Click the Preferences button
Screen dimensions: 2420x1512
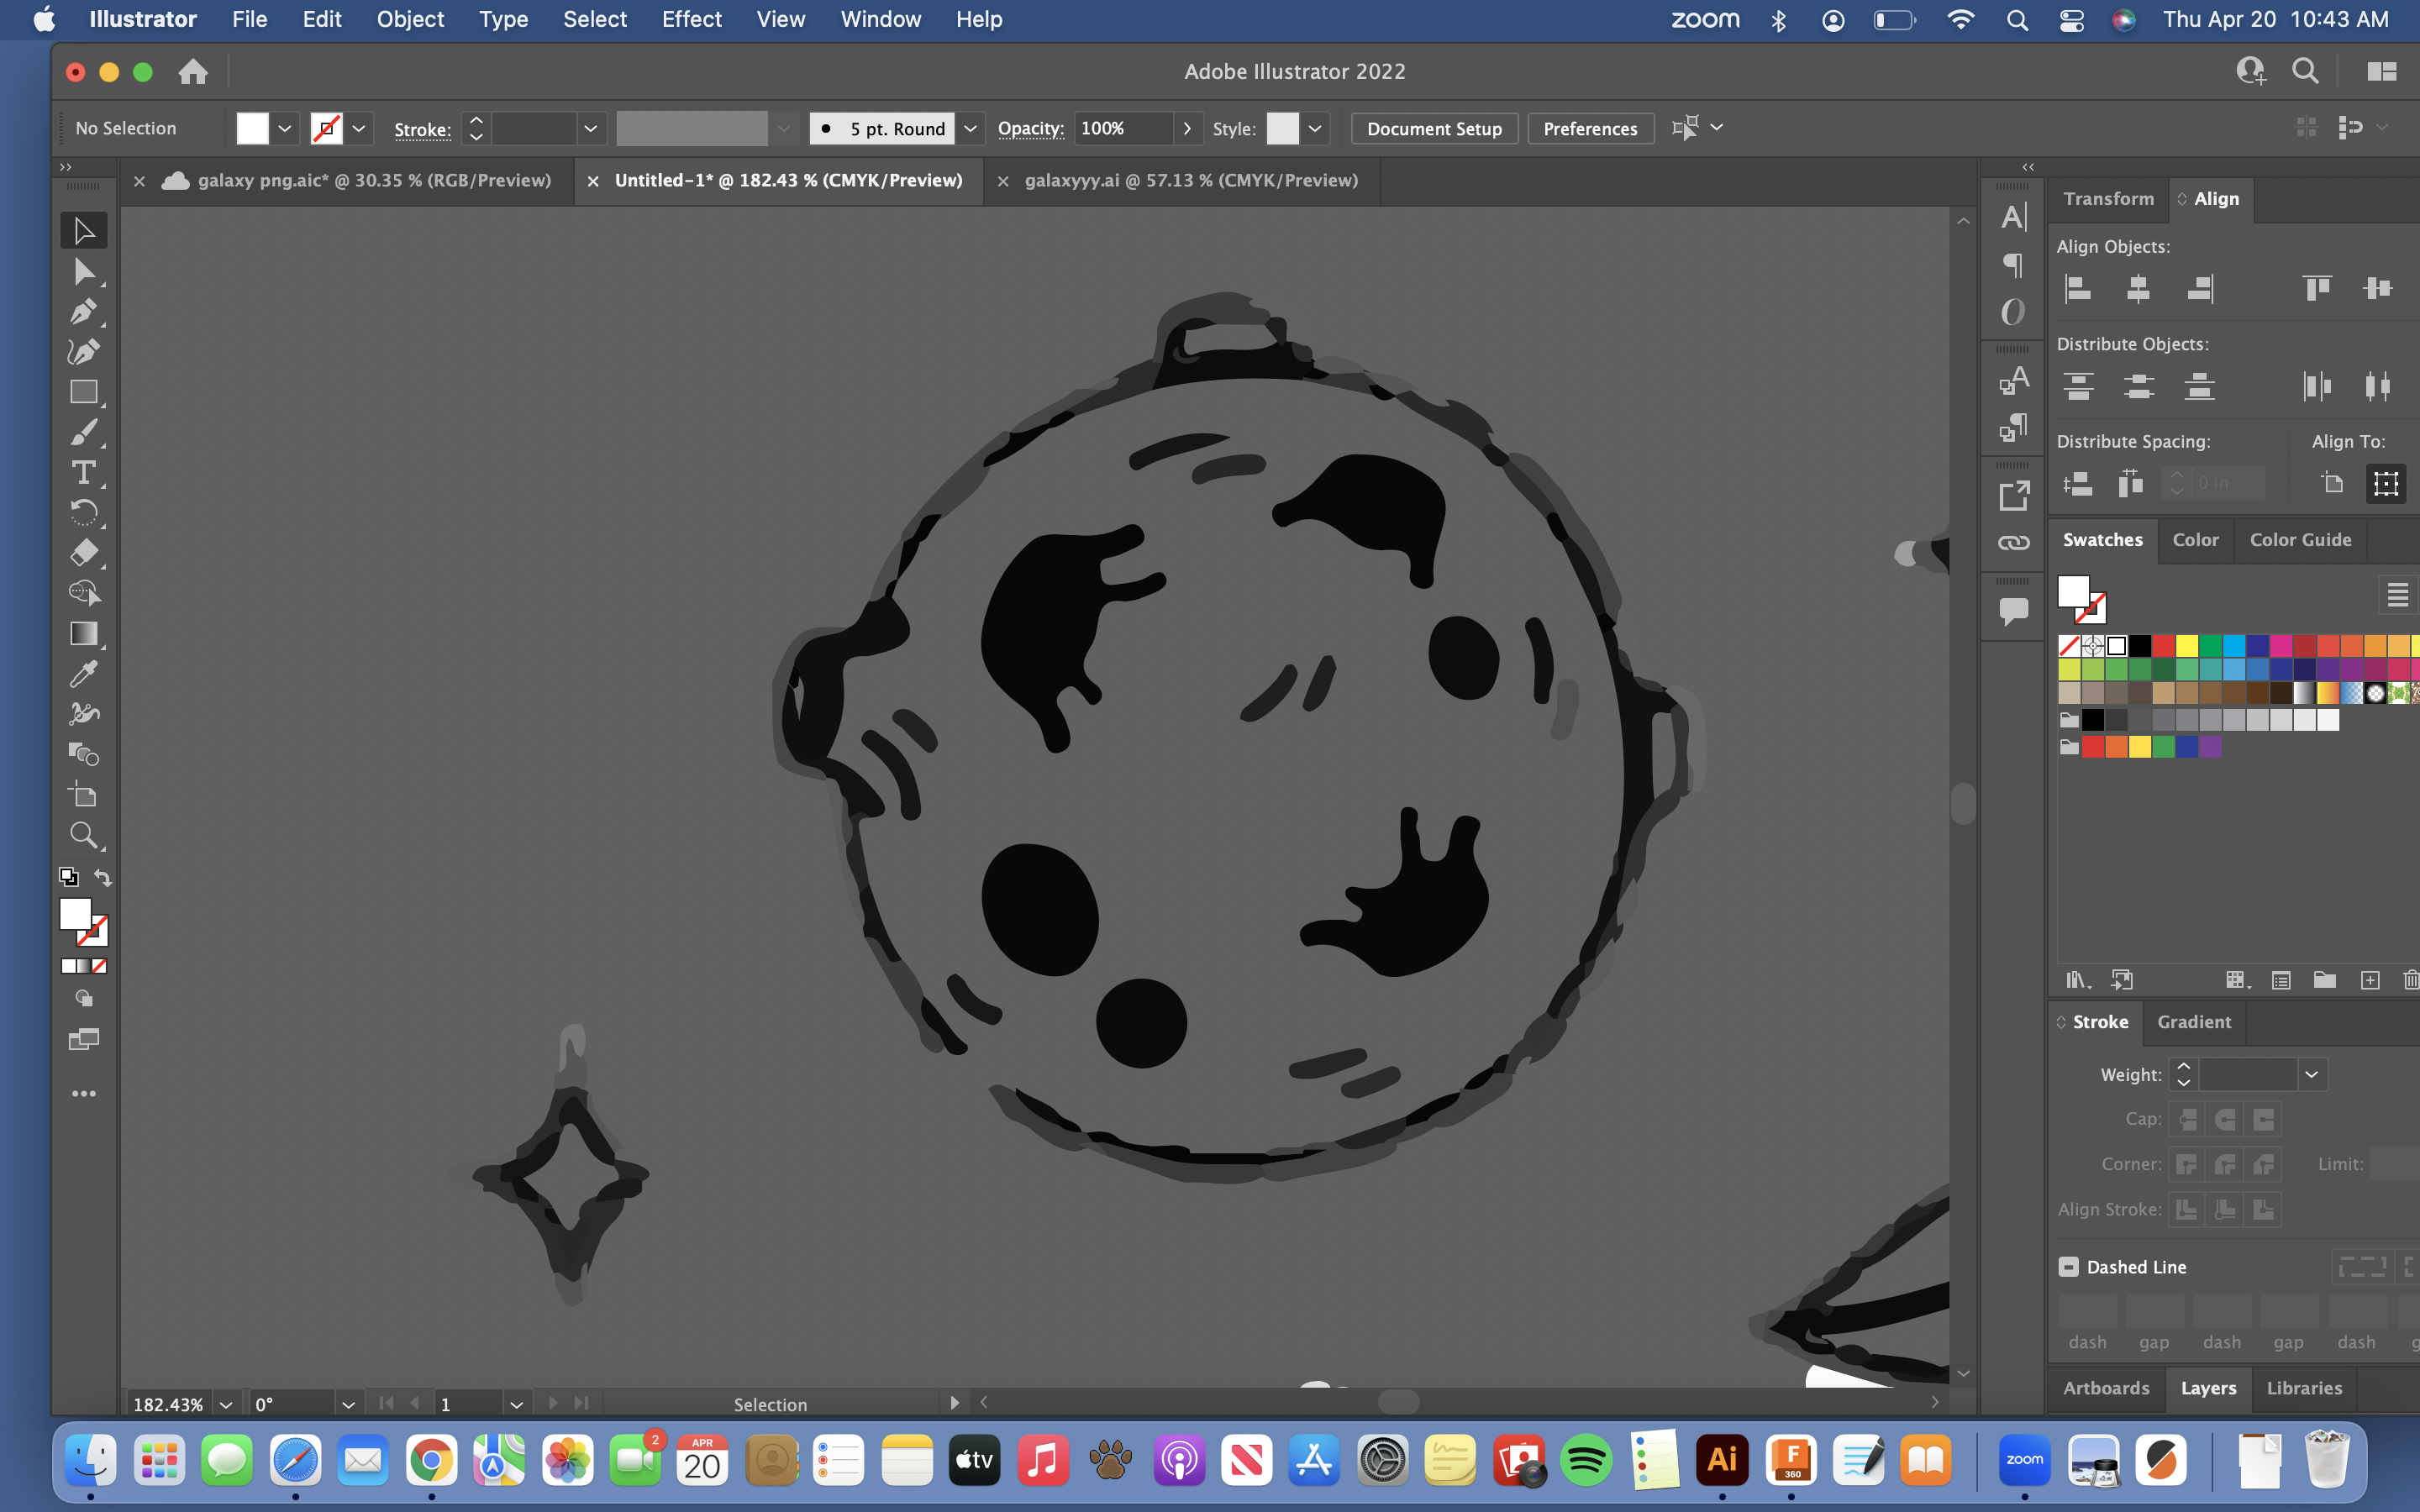click(x=1589, y=127)
